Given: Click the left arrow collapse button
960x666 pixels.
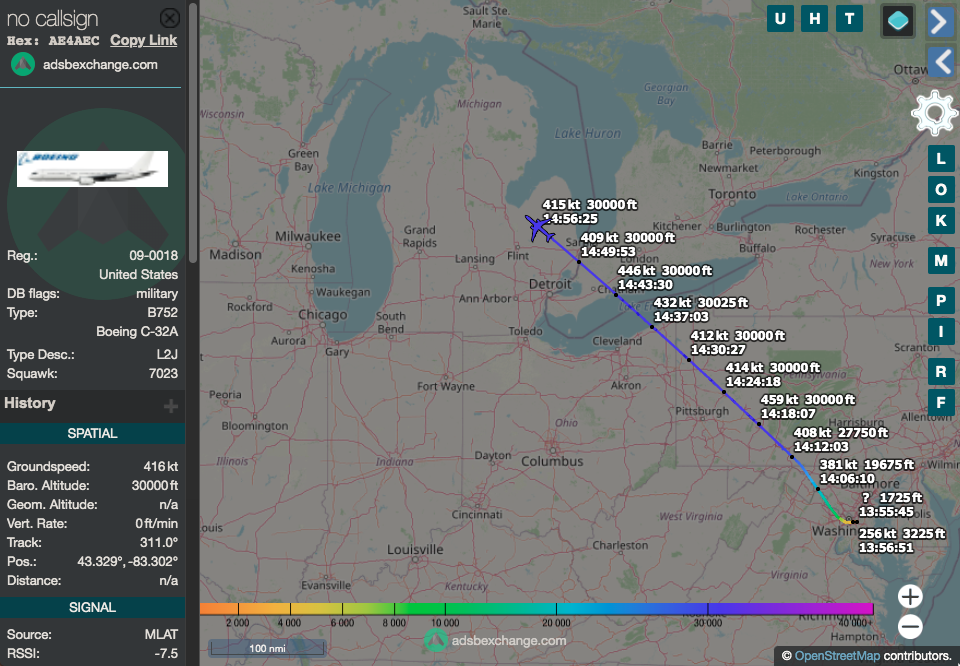Looking at the screenshot, I should click(x=940, y=62).
